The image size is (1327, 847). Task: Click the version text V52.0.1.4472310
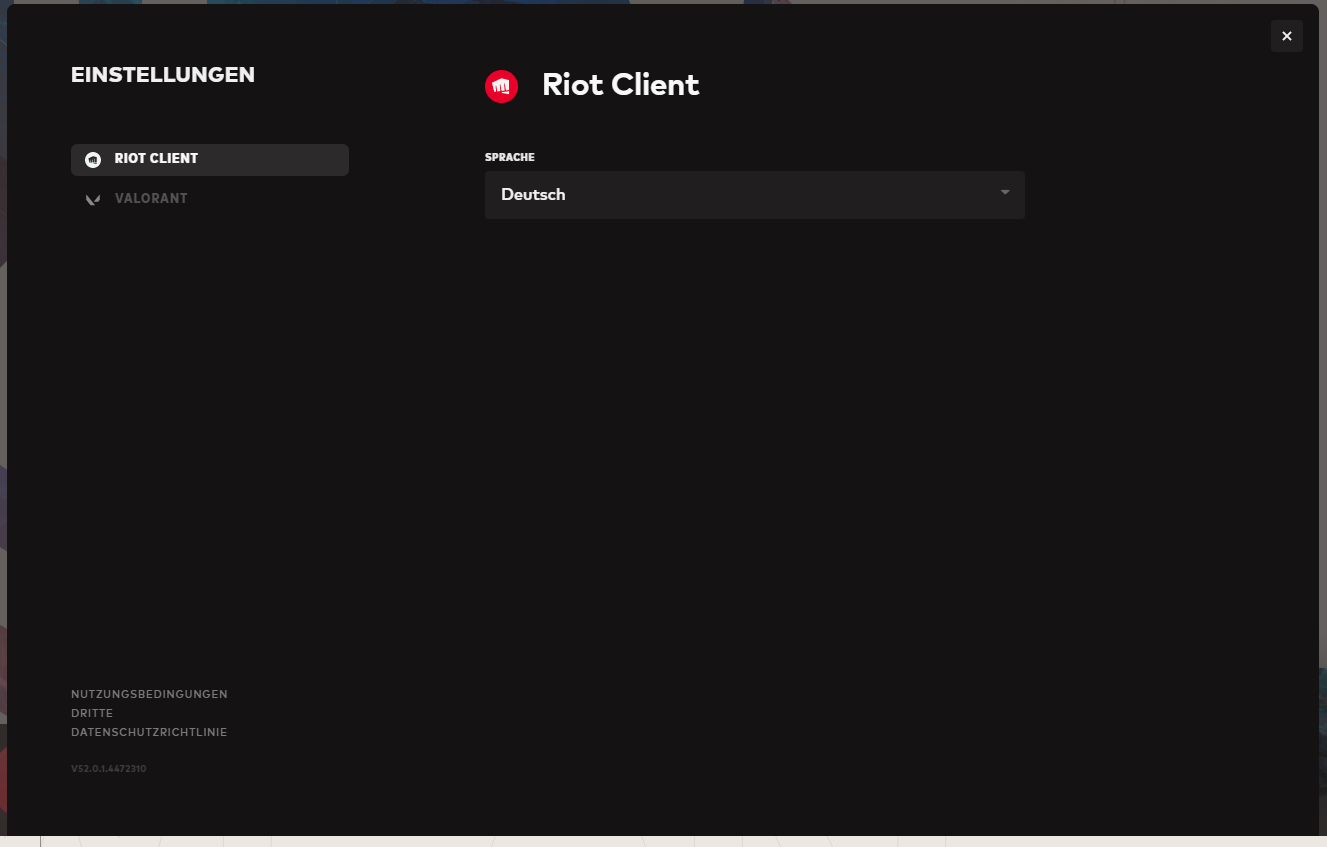109,769
